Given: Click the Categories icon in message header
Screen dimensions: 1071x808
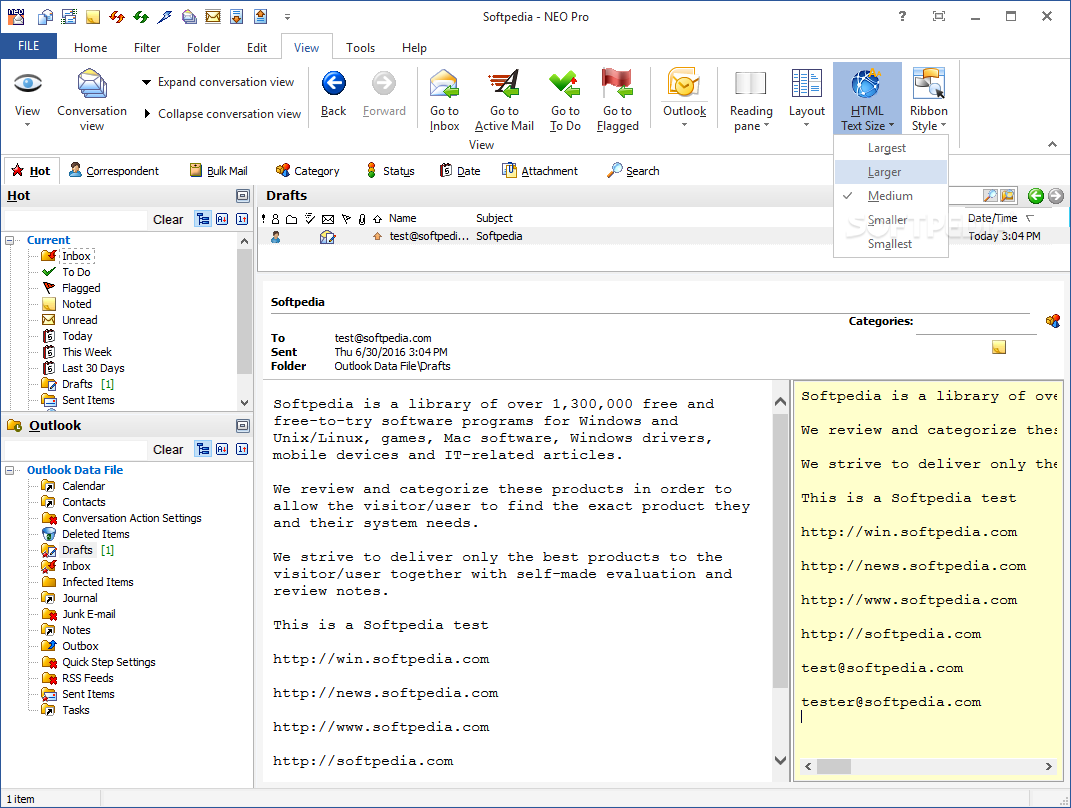Looking at the screenshot, I should pos(1053,320).
